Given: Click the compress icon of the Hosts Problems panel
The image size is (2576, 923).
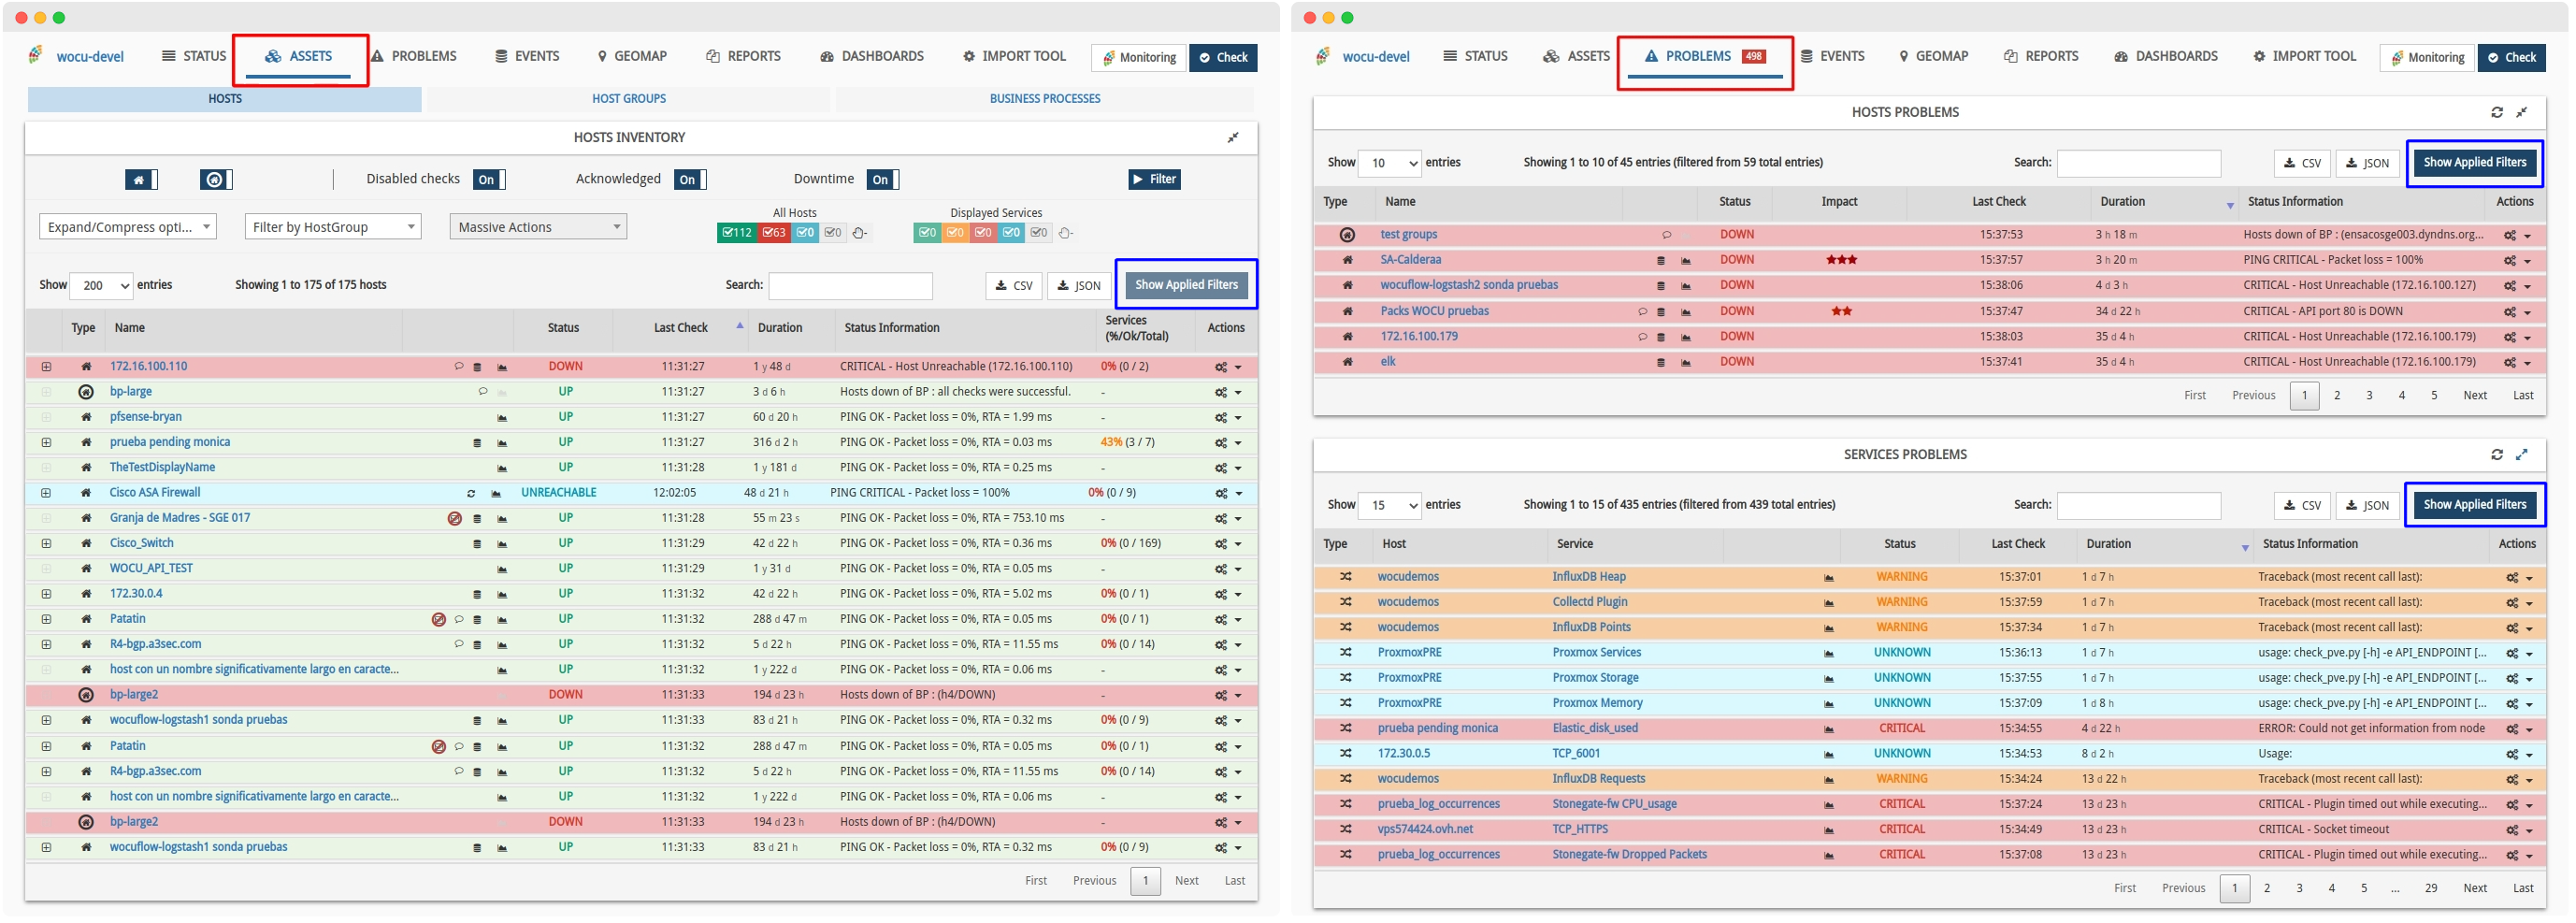Looking at the screenshot, I should coord(2522,113).
